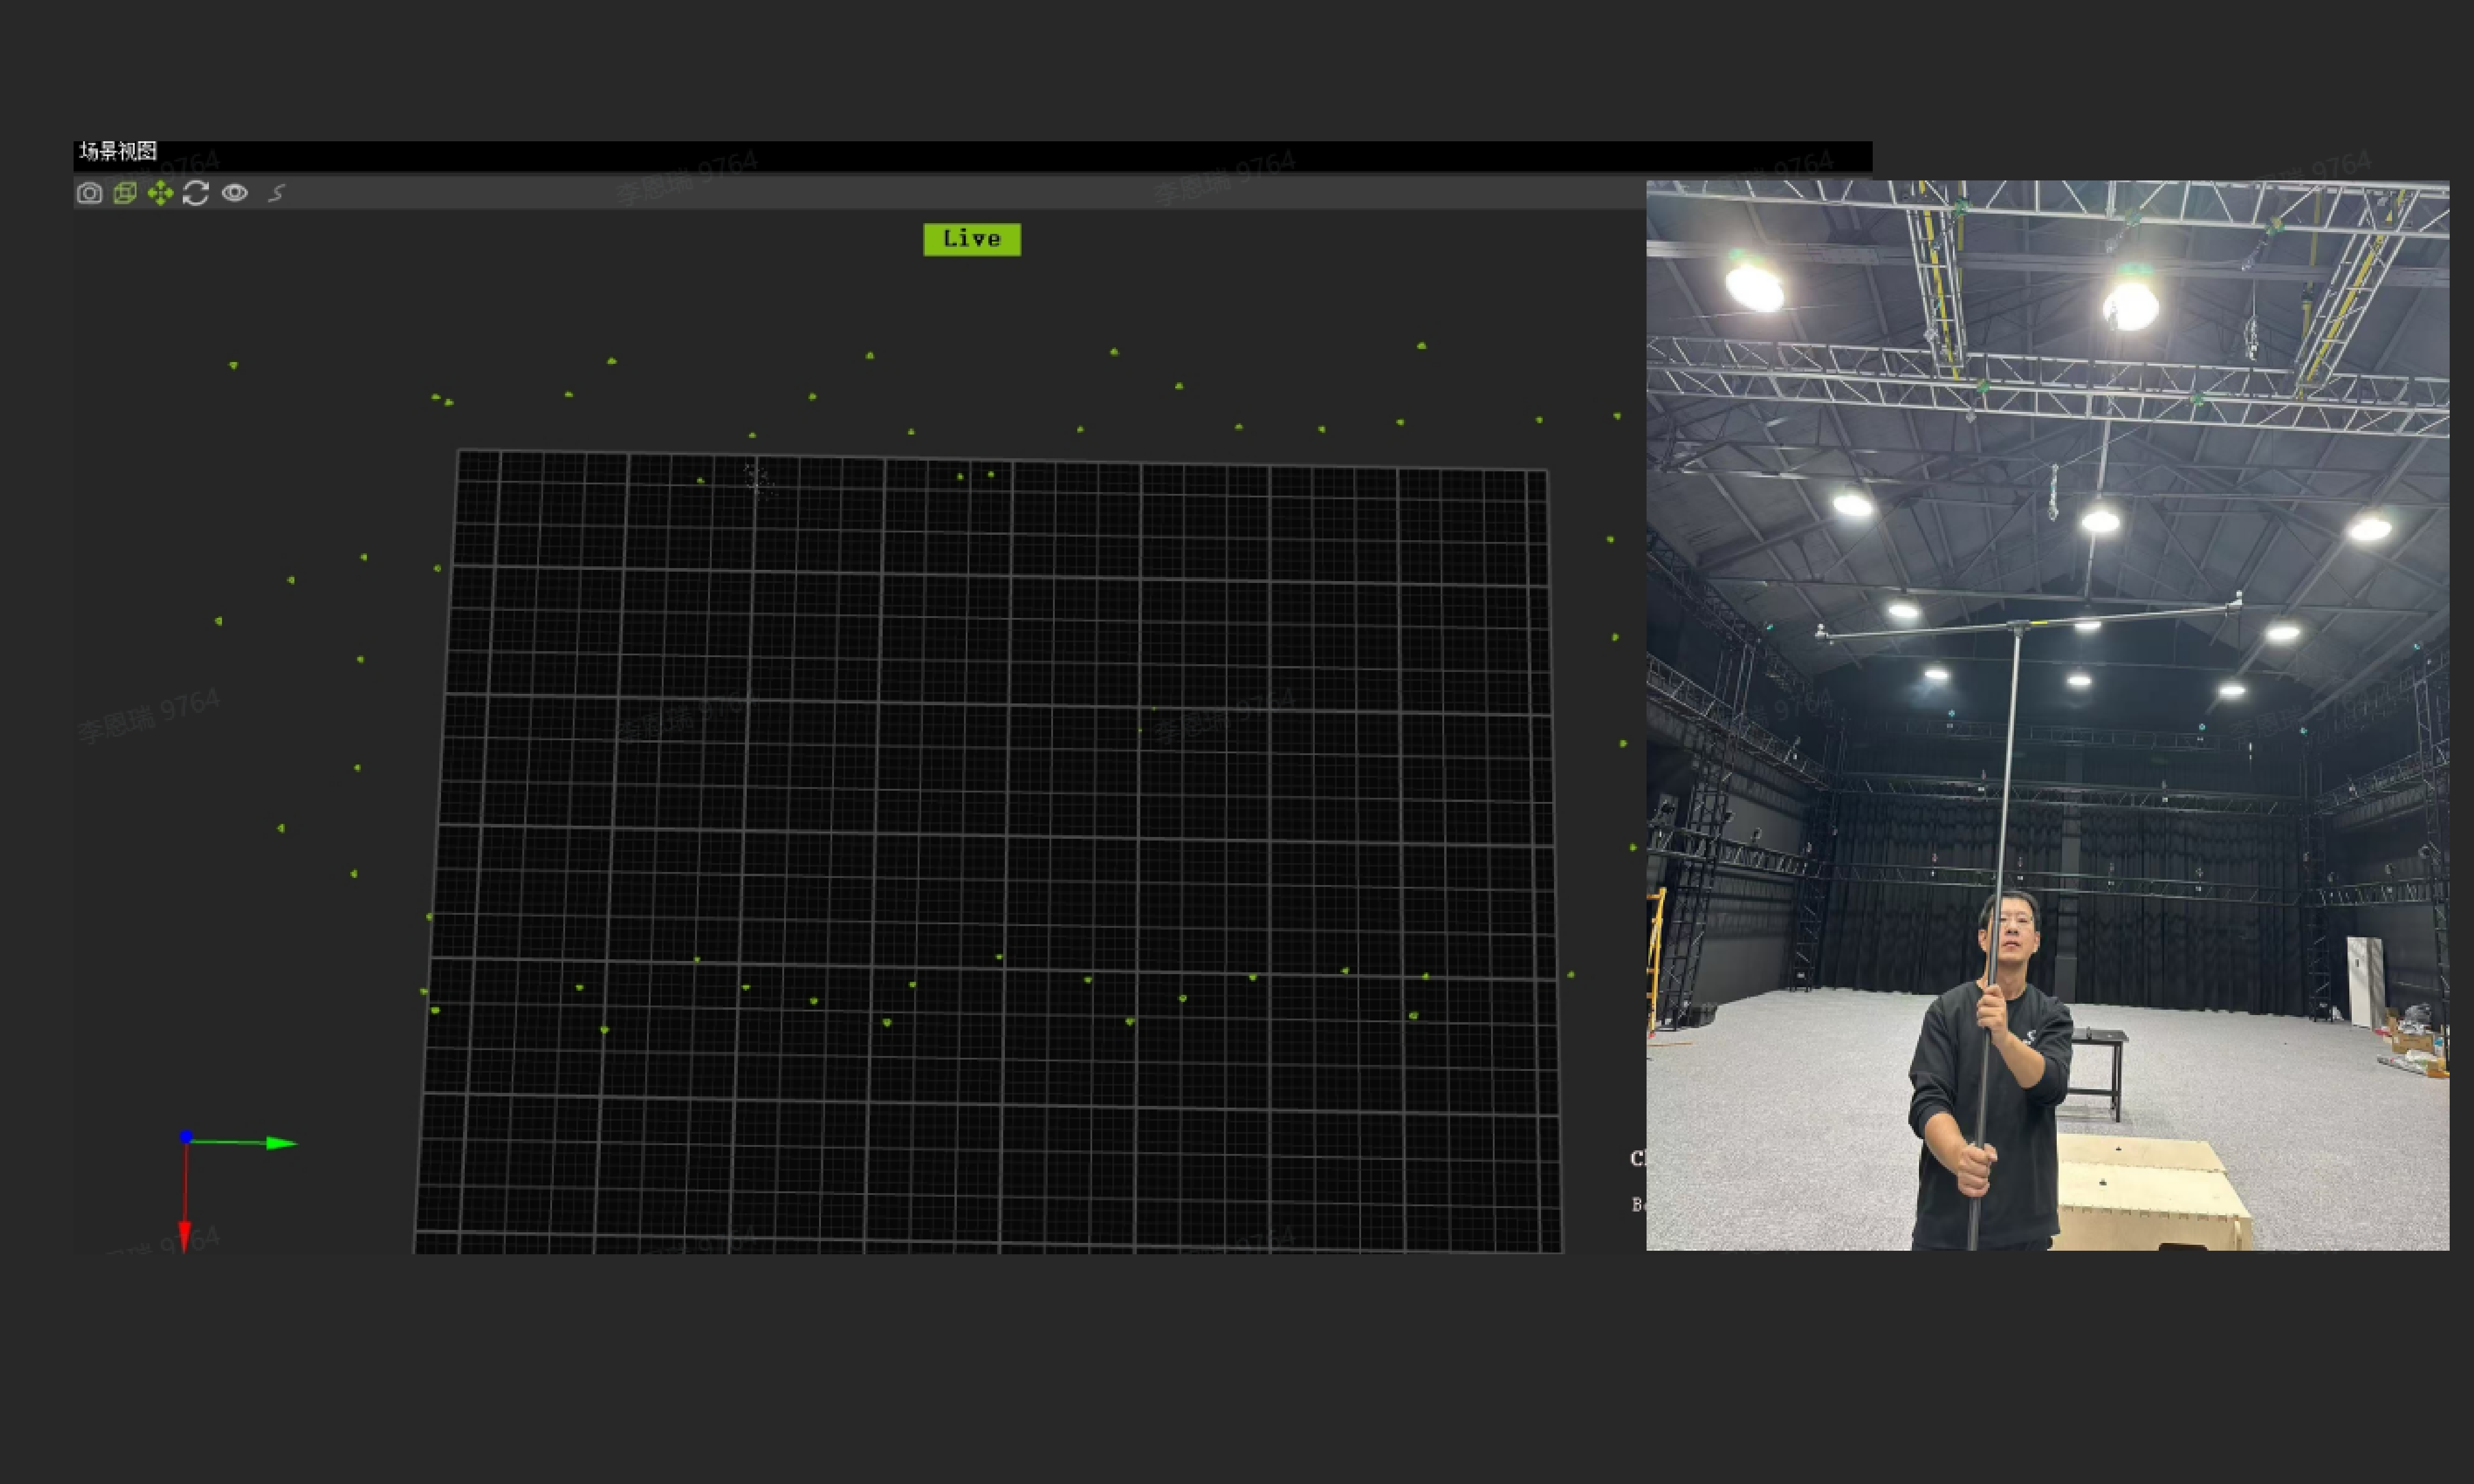Screen dimensions: 2474x1484
Task: Select the isolated top-left green camera marker
Action: point(233,366)
